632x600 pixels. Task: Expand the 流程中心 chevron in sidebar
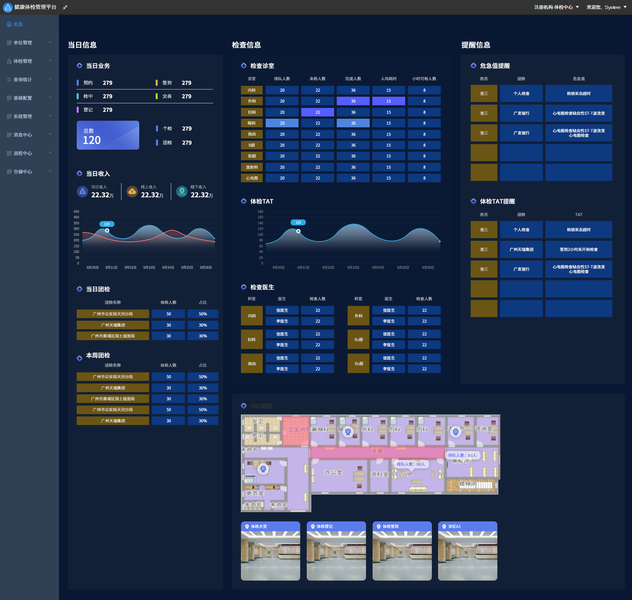(x=50, y=153)
